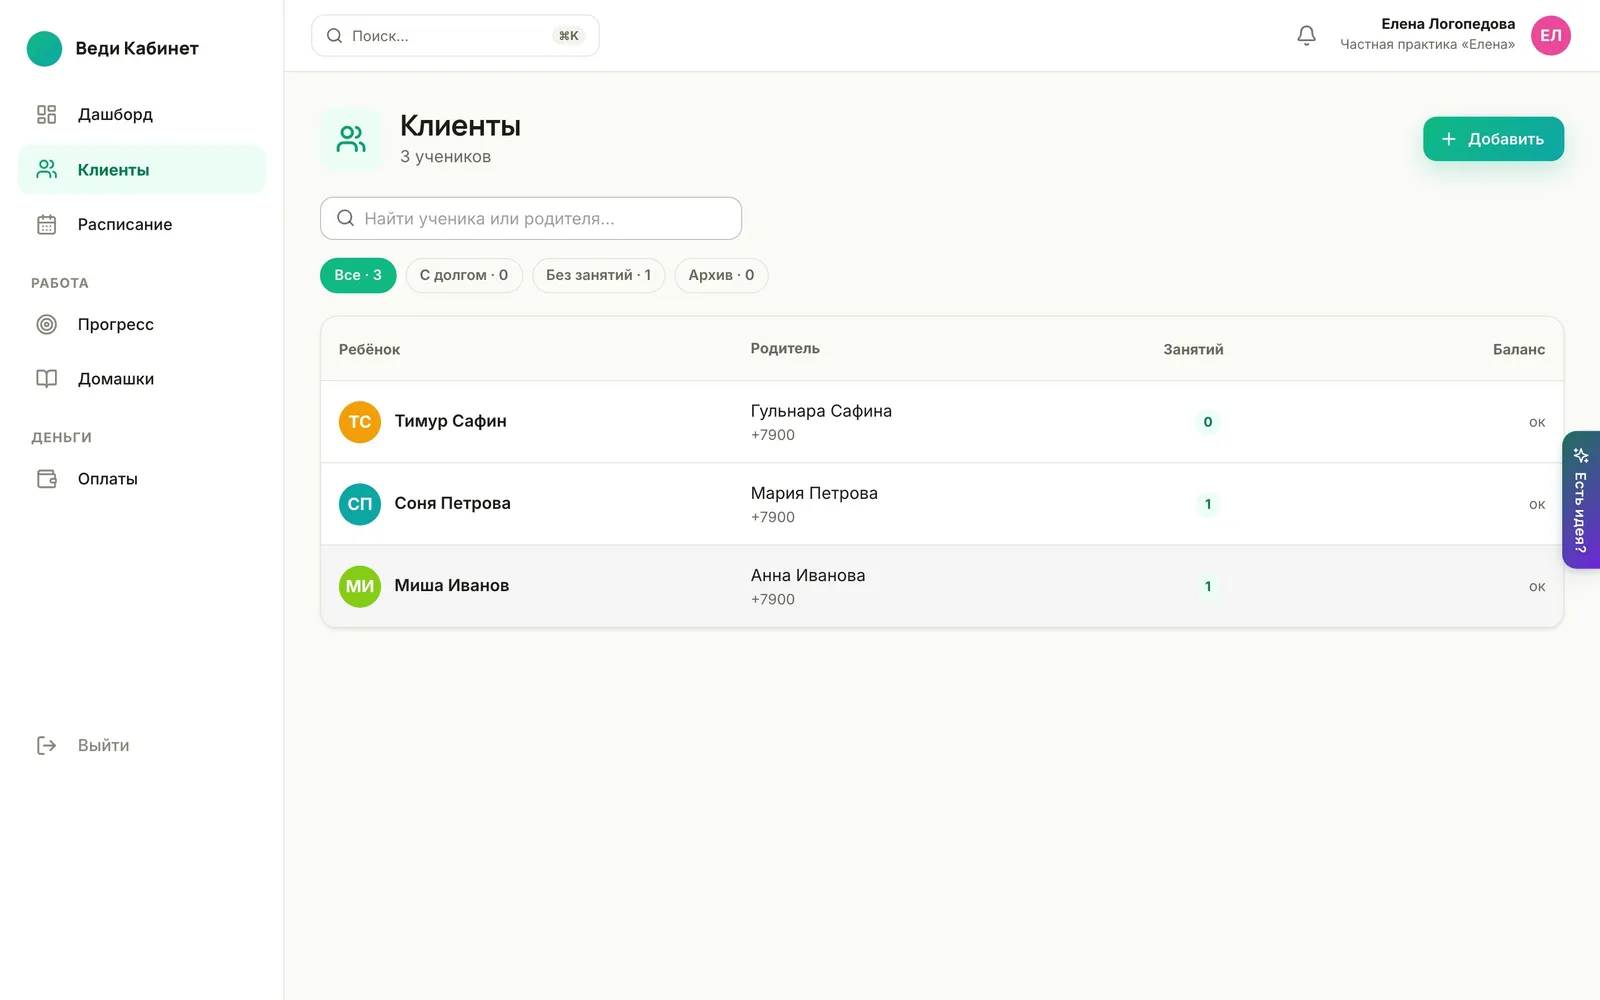Click the top Поиск search box
The height and width of the screenshot is (1000, 1600).
[x=455, y=36]
